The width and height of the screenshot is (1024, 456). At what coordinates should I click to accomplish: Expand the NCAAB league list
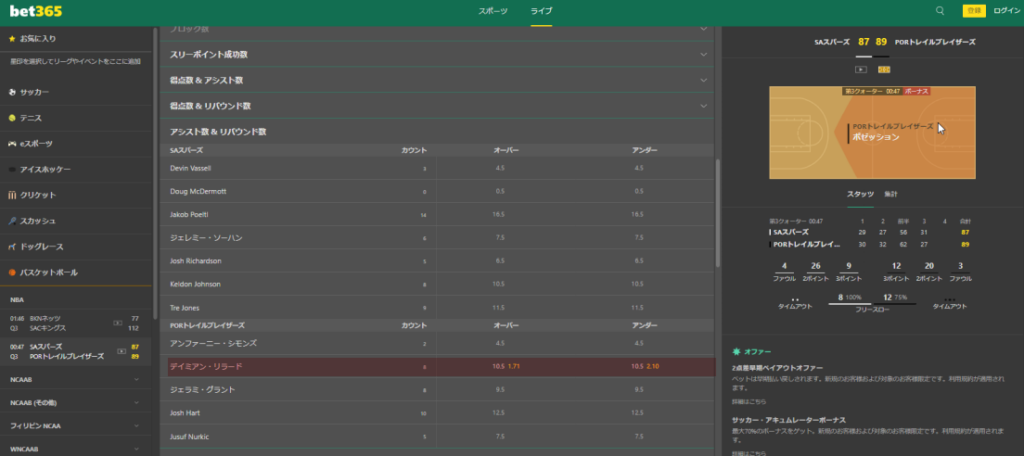tap(135, 379)
